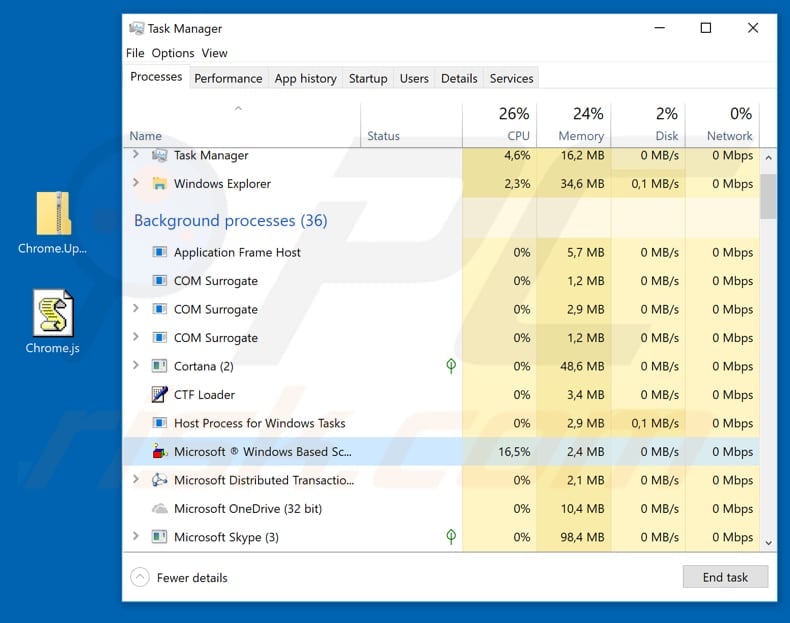Image resolution: width=790 pixels, height=623 pixels.
Task: Select Host Process for Windows Tasks name
Action: click(259, 423)
